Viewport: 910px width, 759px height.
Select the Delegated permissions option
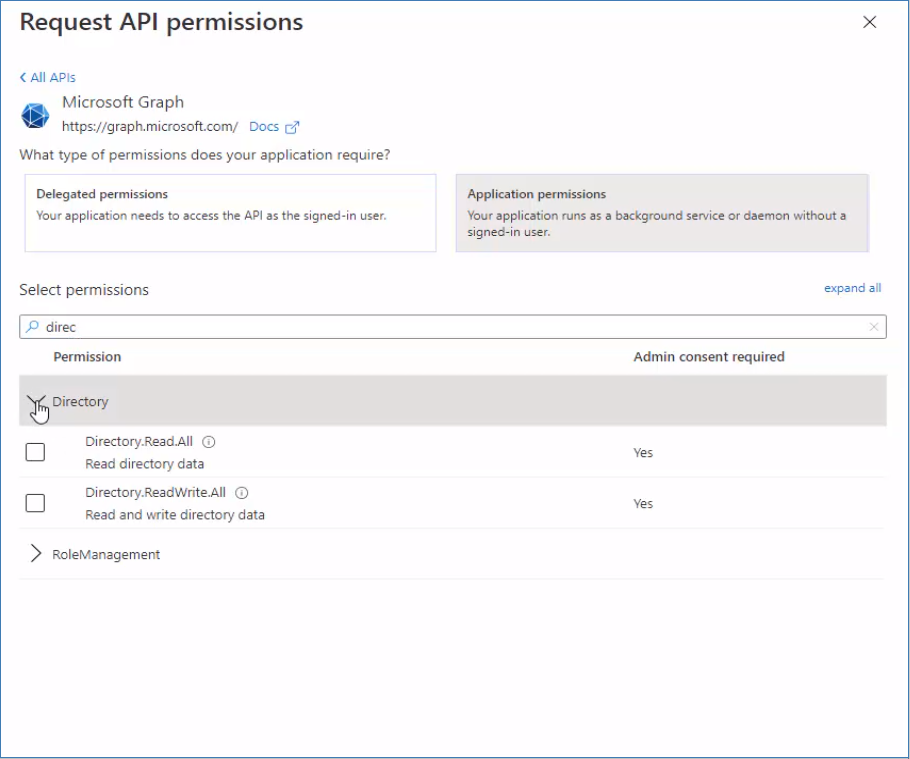pyautogui.click(x=230, y=213)
